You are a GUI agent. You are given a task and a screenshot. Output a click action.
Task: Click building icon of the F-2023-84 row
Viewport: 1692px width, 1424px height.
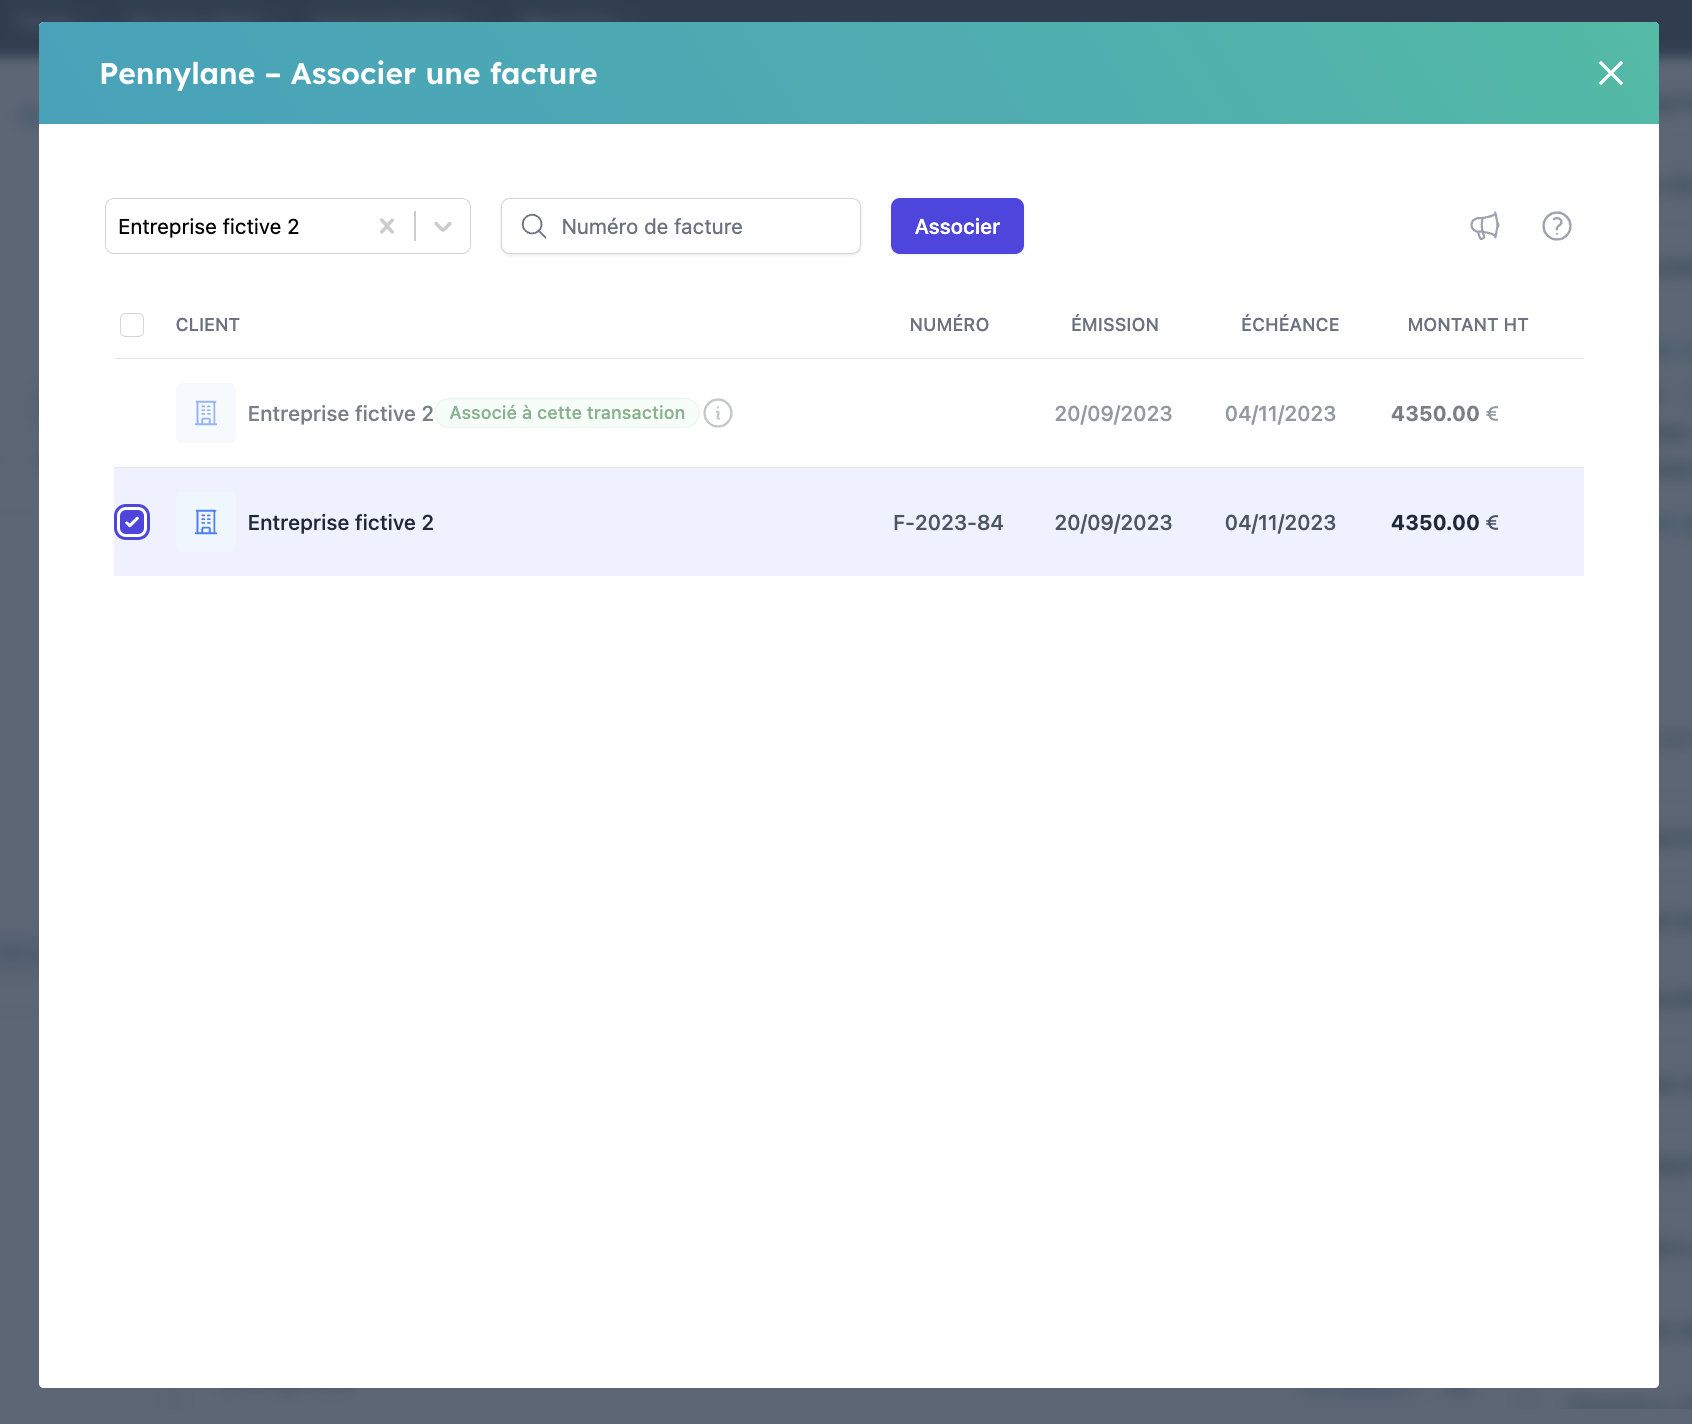(x=206, y=522)
